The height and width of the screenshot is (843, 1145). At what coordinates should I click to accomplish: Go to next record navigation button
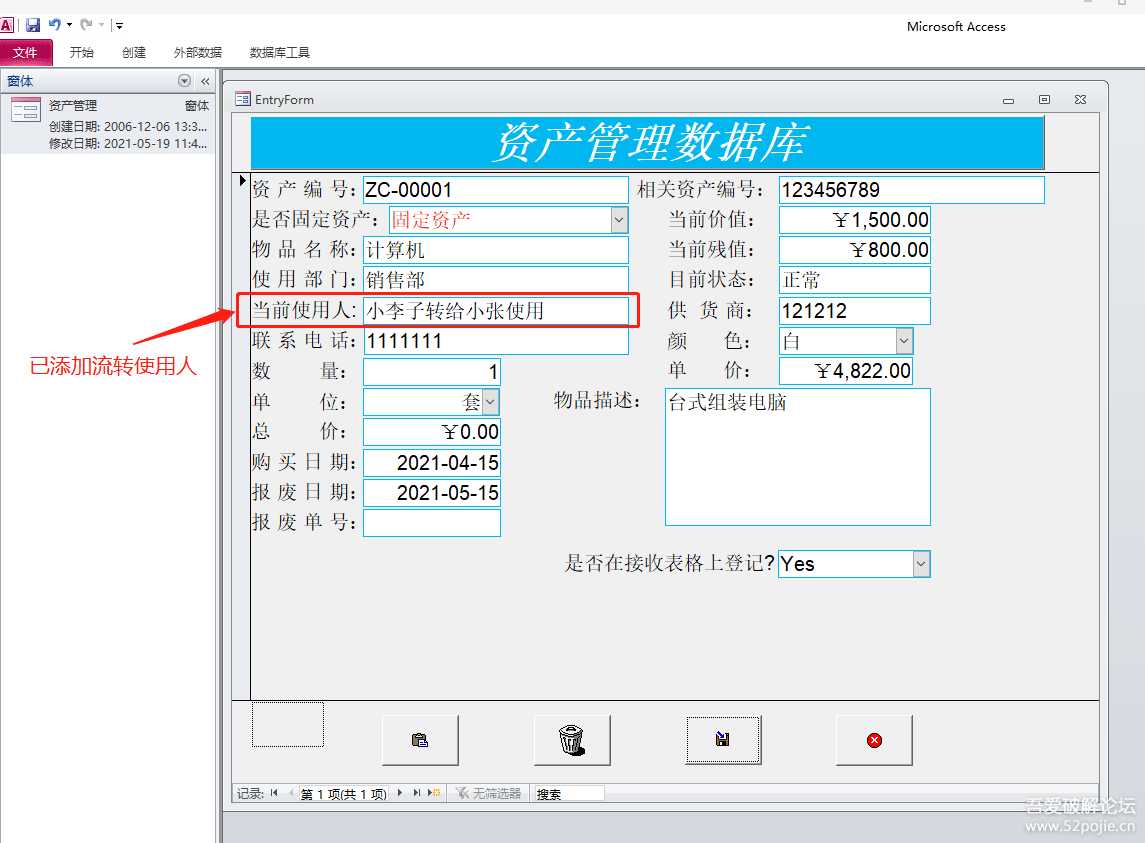coord(400,793)
